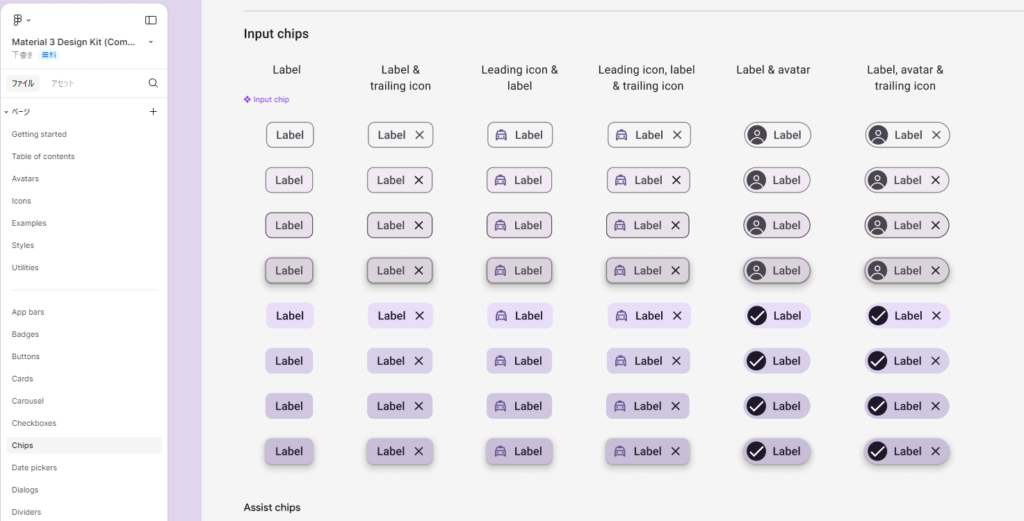Click the avatar in first Label & avatar chip
Screen dimensions: 1024x521
(757, 135)
